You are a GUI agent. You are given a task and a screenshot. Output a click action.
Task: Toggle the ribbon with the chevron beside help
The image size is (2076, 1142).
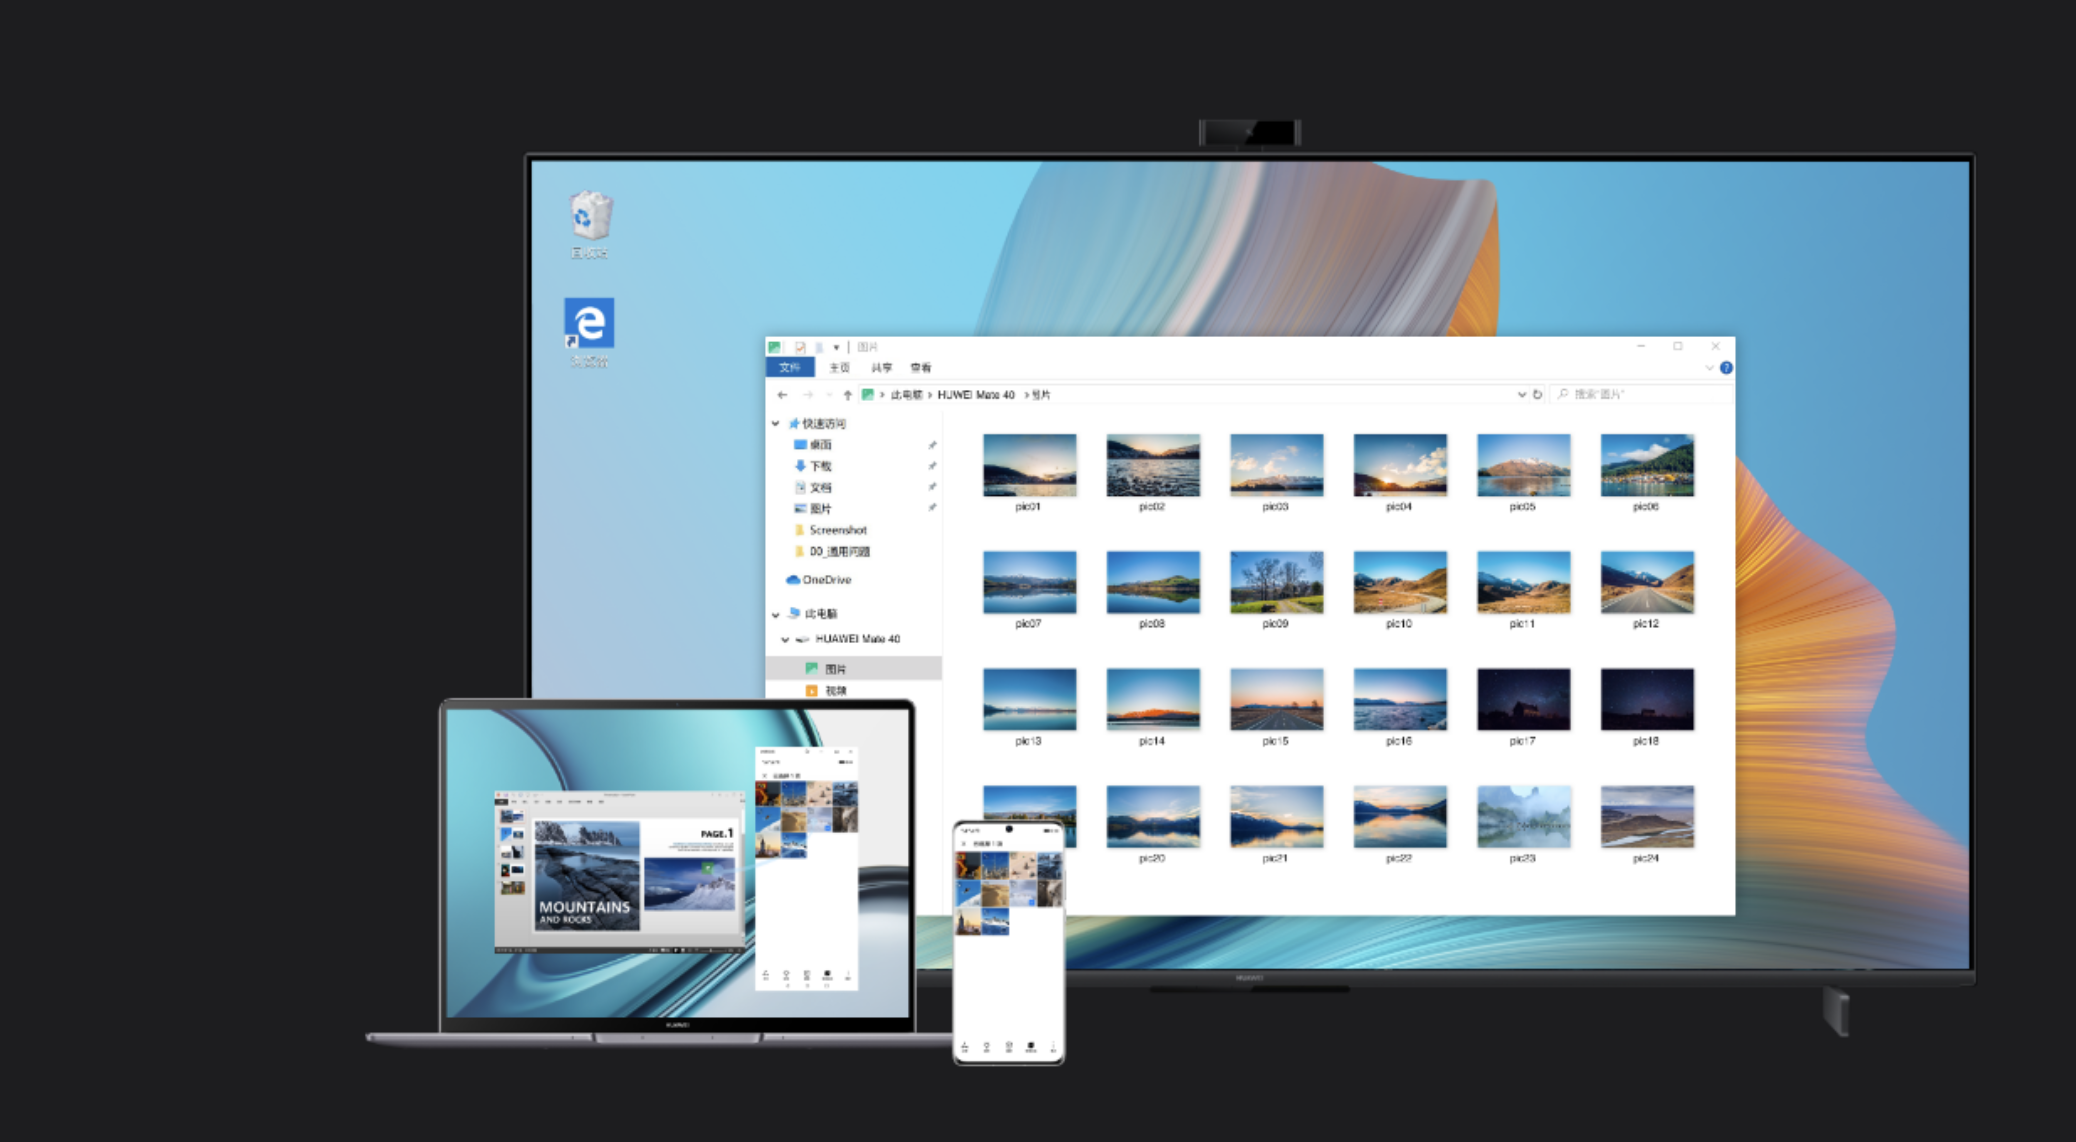(x=1709, y=368)
